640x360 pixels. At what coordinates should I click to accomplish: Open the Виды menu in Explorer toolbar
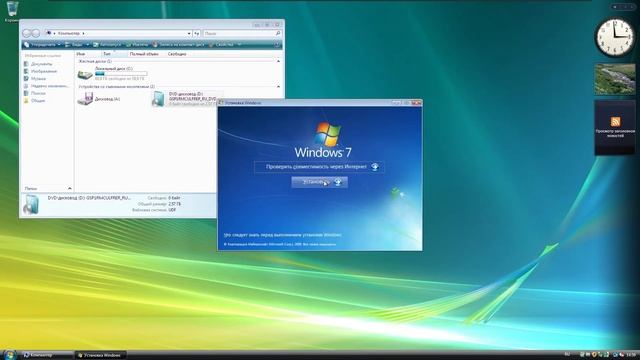77,44
